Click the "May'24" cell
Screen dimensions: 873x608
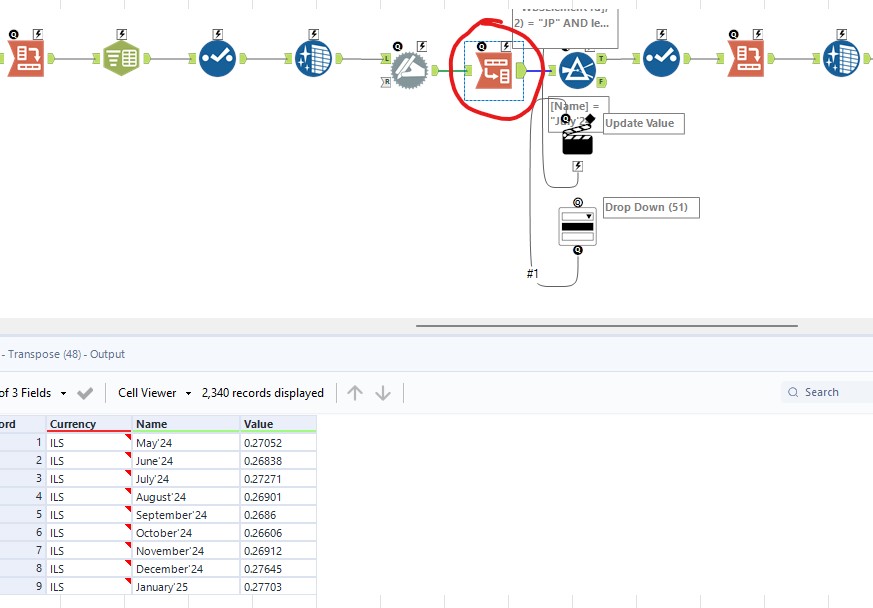tap(186, 443)
